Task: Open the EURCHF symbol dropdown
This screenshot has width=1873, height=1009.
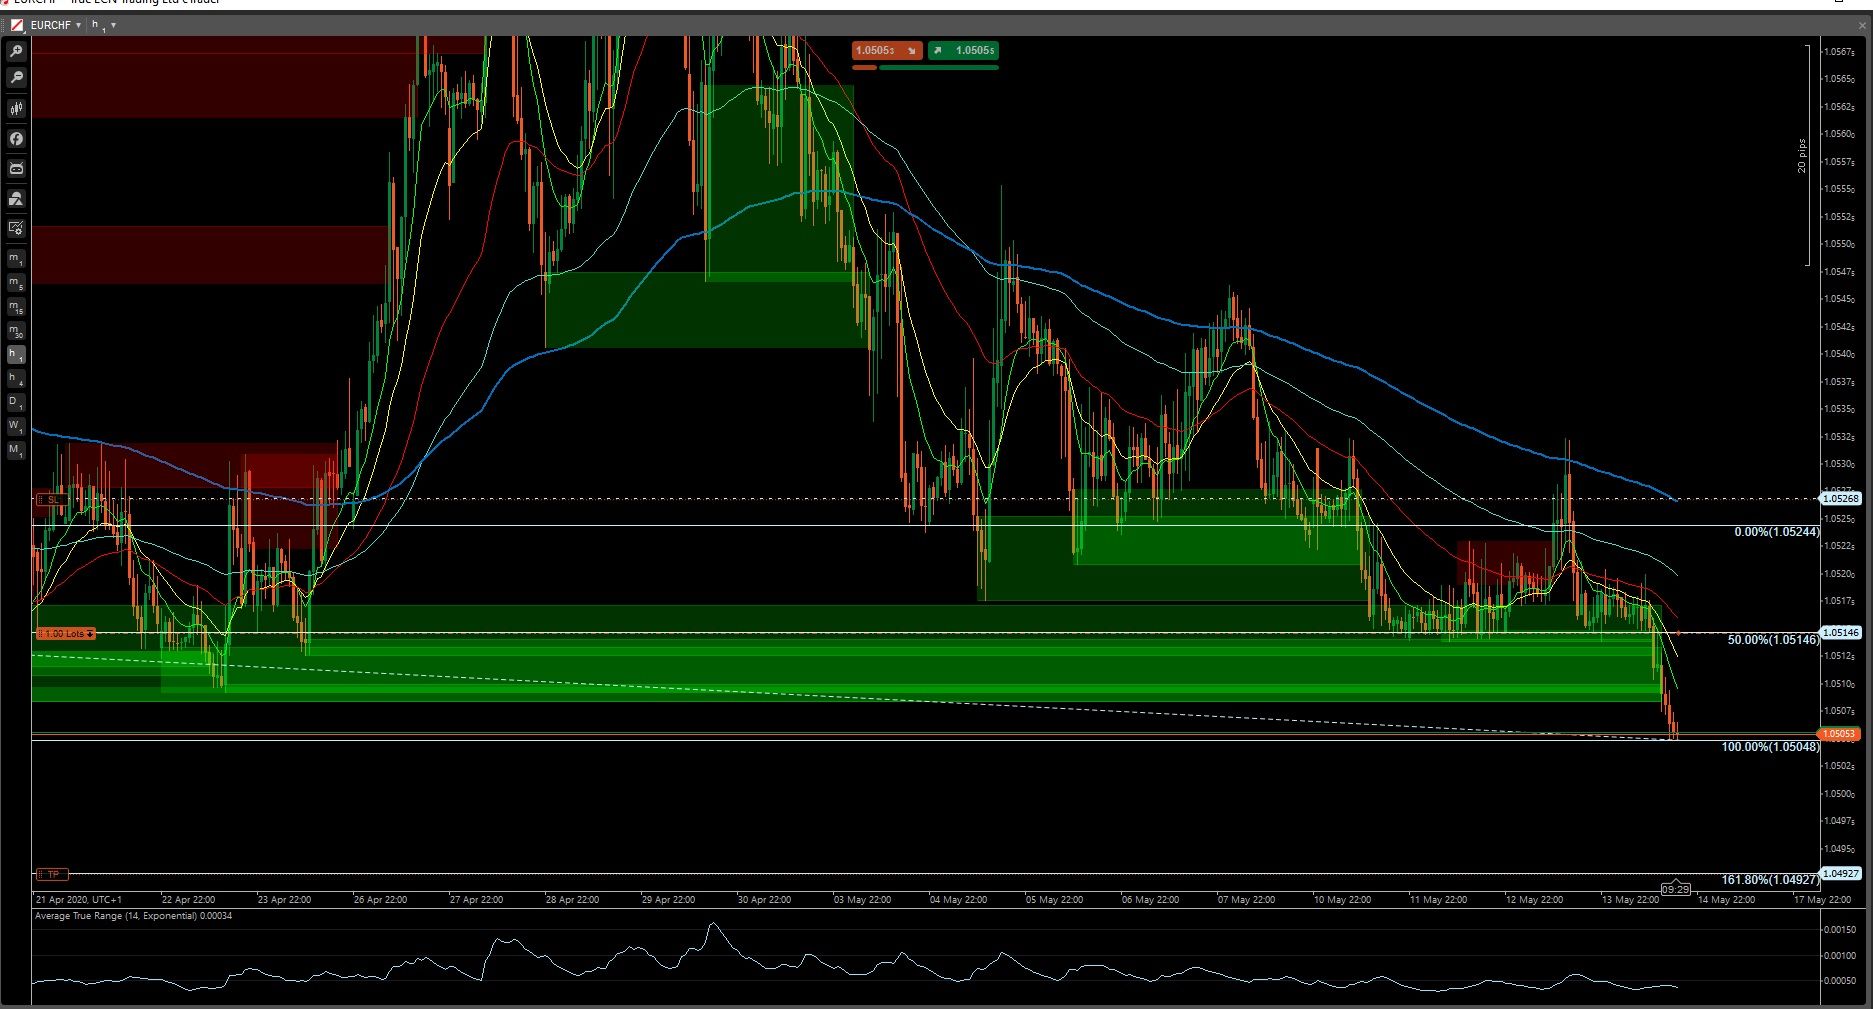Action: point(56,25)
